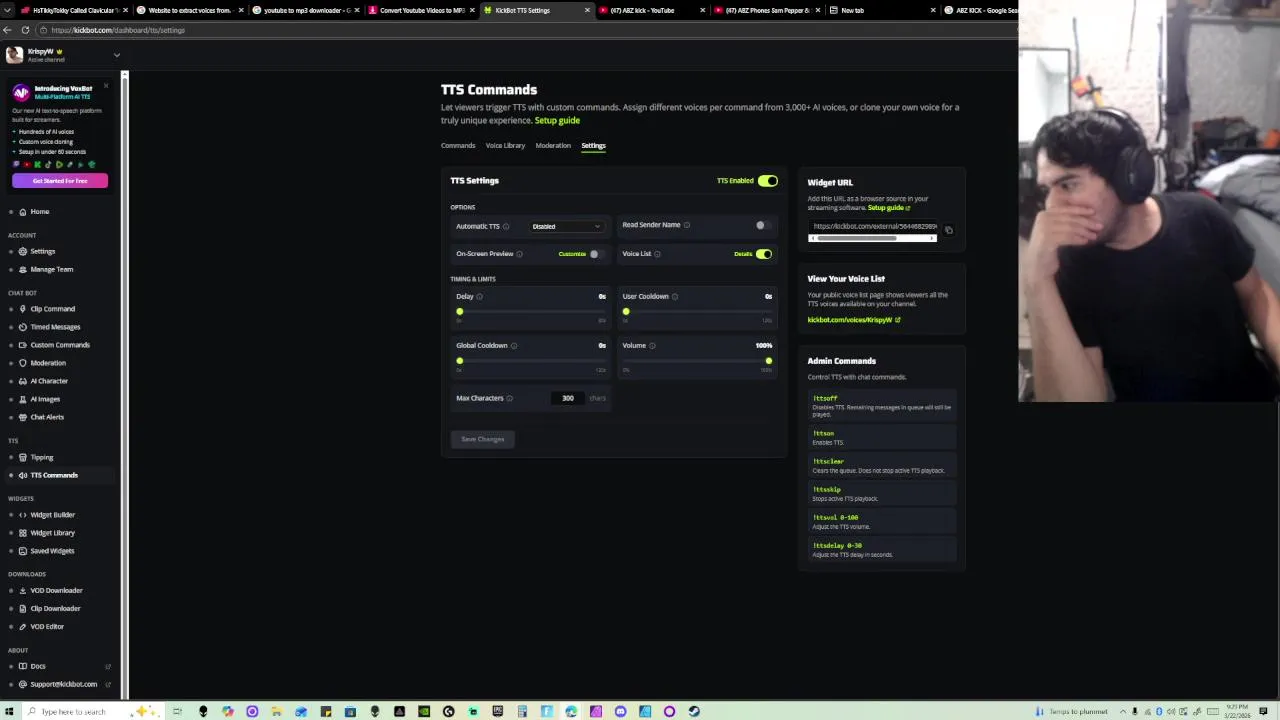
Task: Click the Max Characters input field
Action: (568, 398)
